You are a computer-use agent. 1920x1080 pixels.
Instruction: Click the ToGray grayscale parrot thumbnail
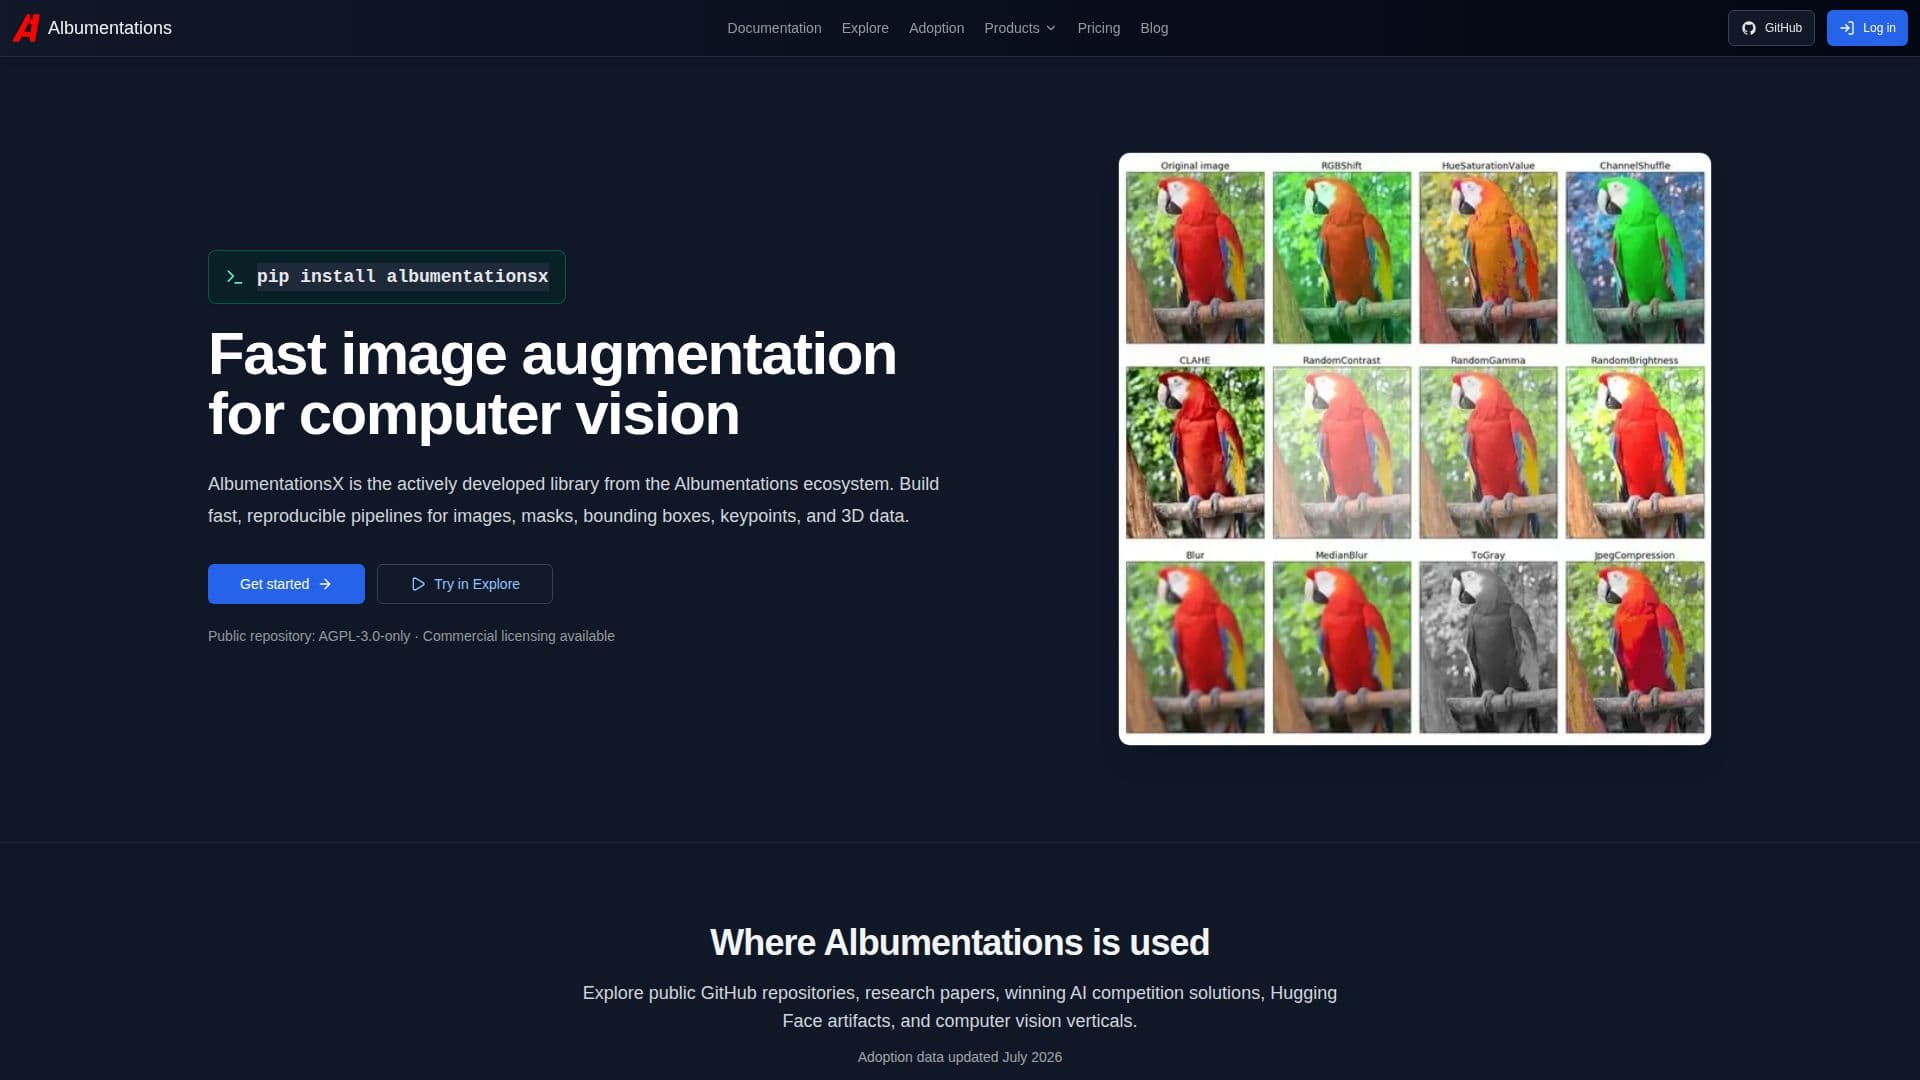(1488, 648)
